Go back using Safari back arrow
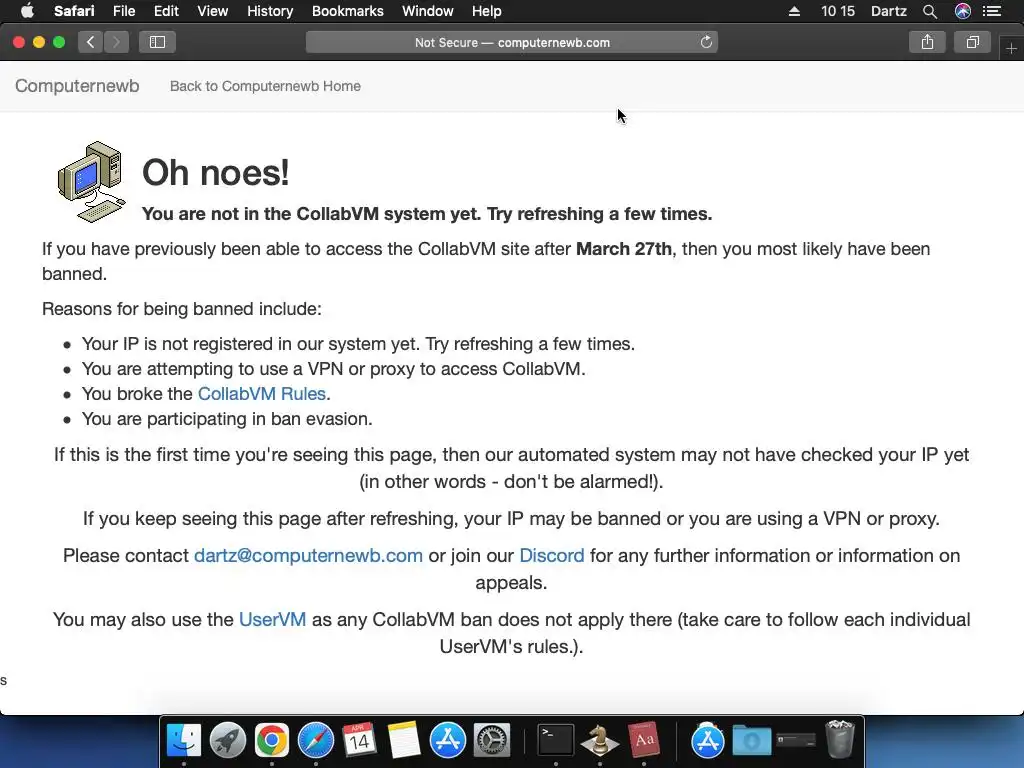This screenshot has height=768, width=1024. [x=91, y=42]
